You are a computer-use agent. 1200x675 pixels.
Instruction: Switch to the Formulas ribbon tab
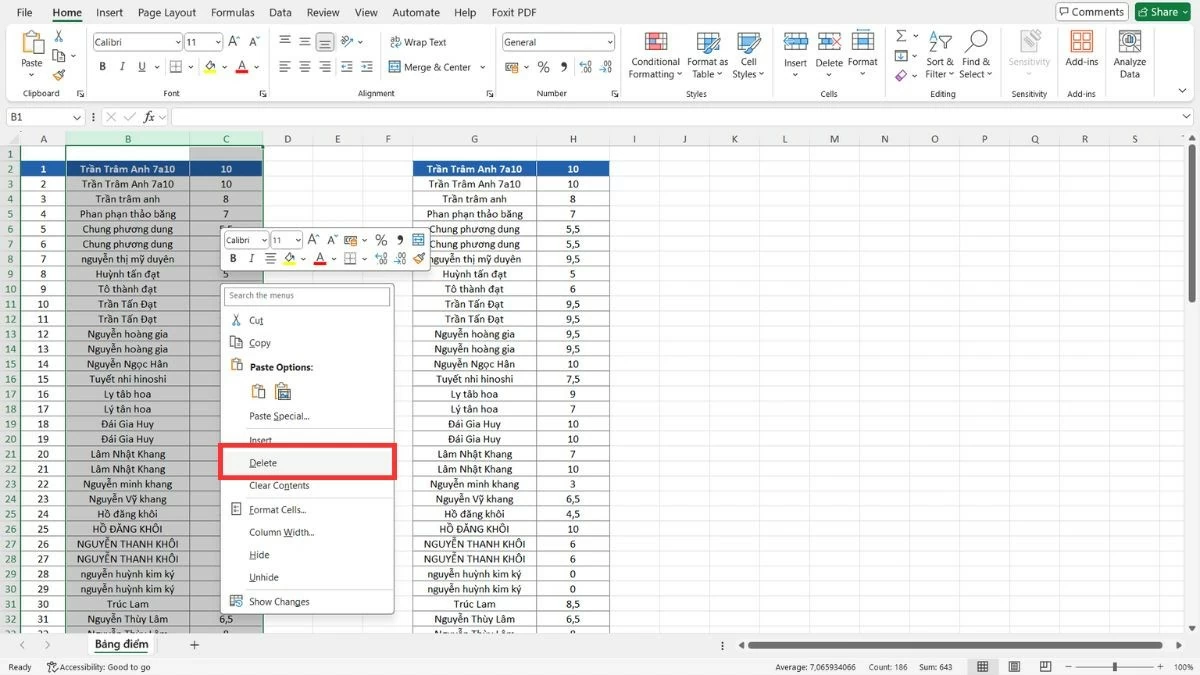pos(232,12)
